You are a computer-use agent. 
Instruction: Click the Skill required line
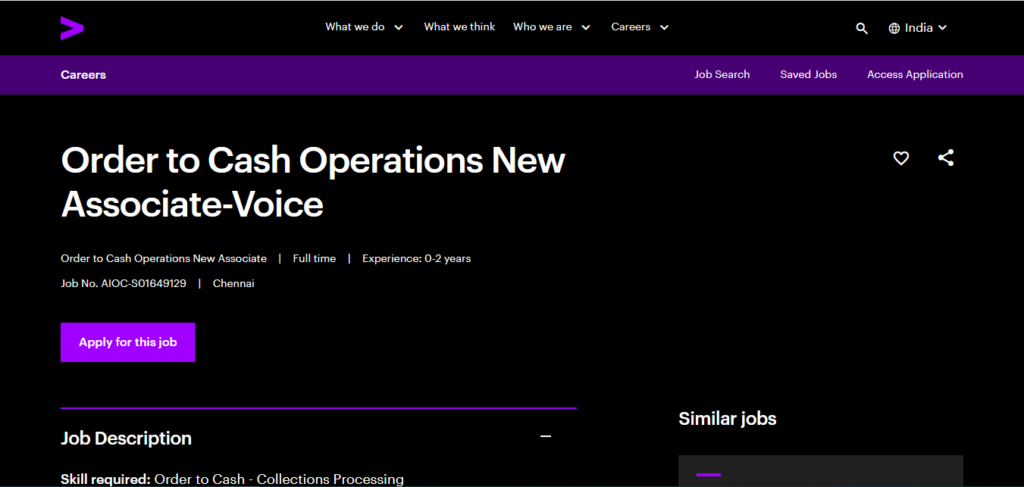click(232, 479)
